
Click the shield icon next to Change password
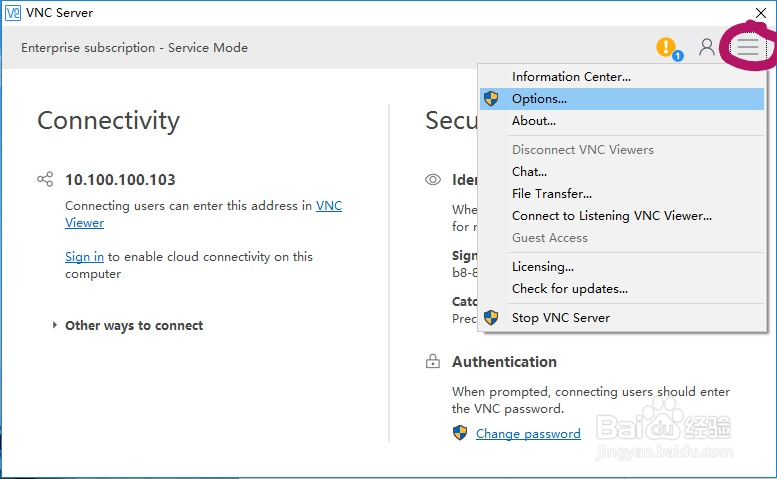[x=460, y=433]
